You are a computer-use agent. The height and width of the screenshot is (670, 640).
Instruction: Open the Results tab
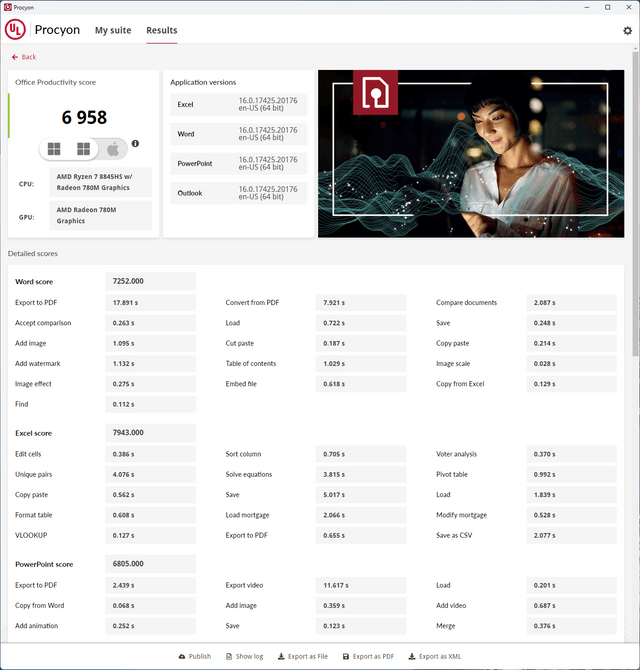[x=162, y=31]
